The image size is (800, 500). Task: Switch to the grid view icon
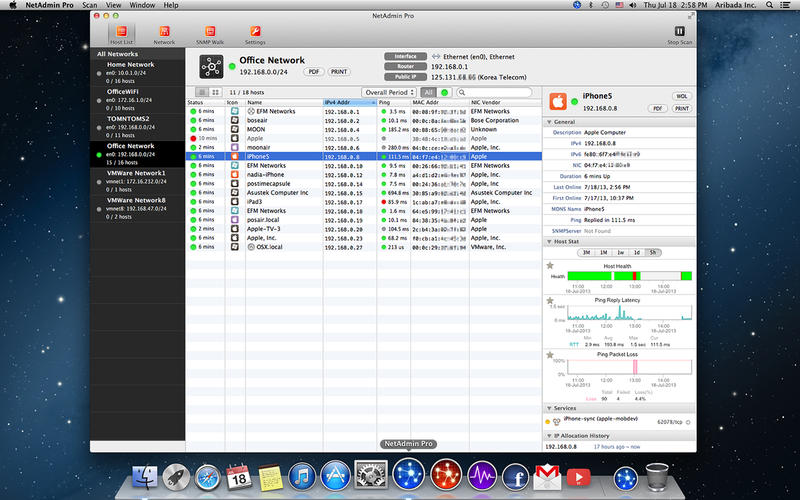click(x=215, y=92)
